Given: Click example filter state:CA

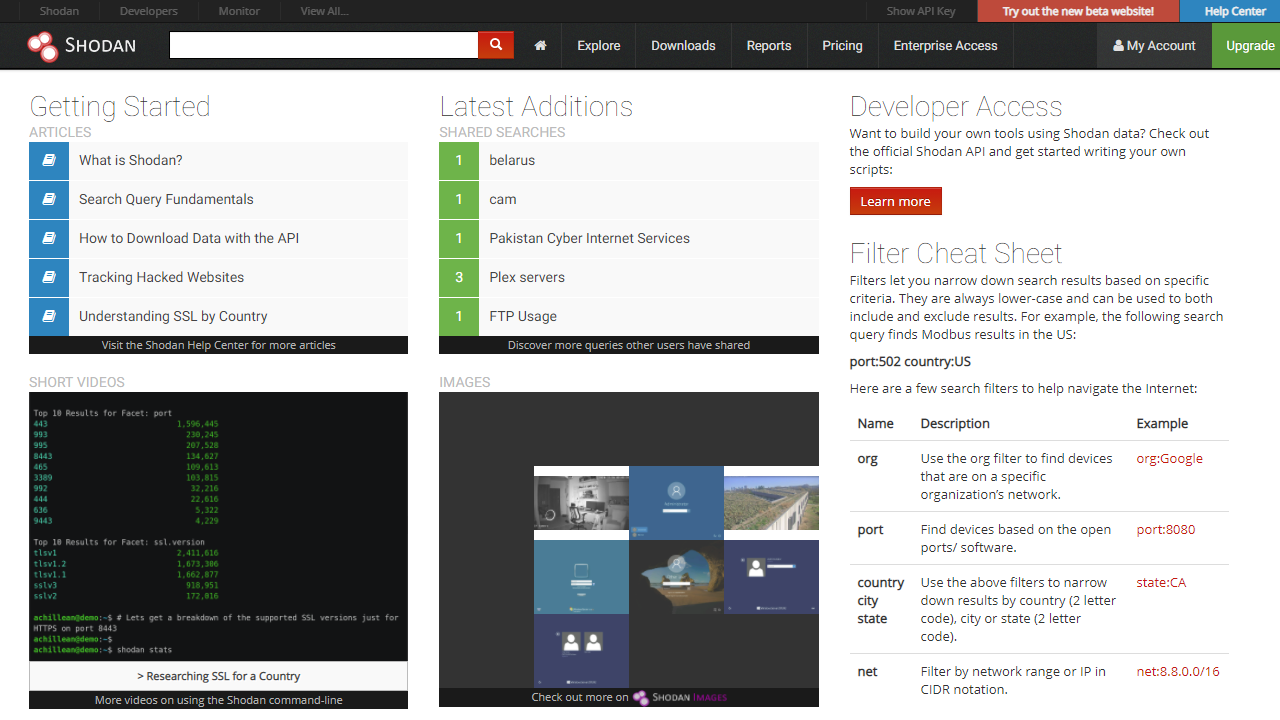Looking at the screenshot, I should point(1161,582).
